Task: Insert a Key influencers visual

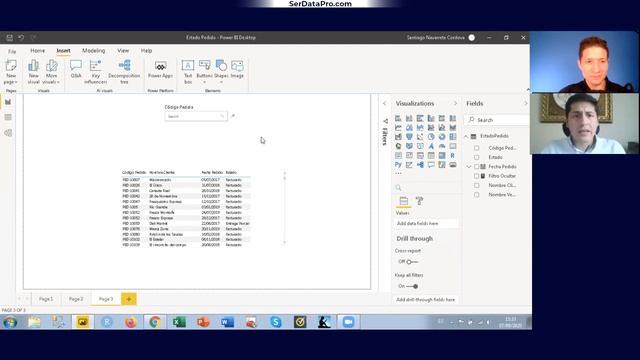Action: (x=96, y=72)
